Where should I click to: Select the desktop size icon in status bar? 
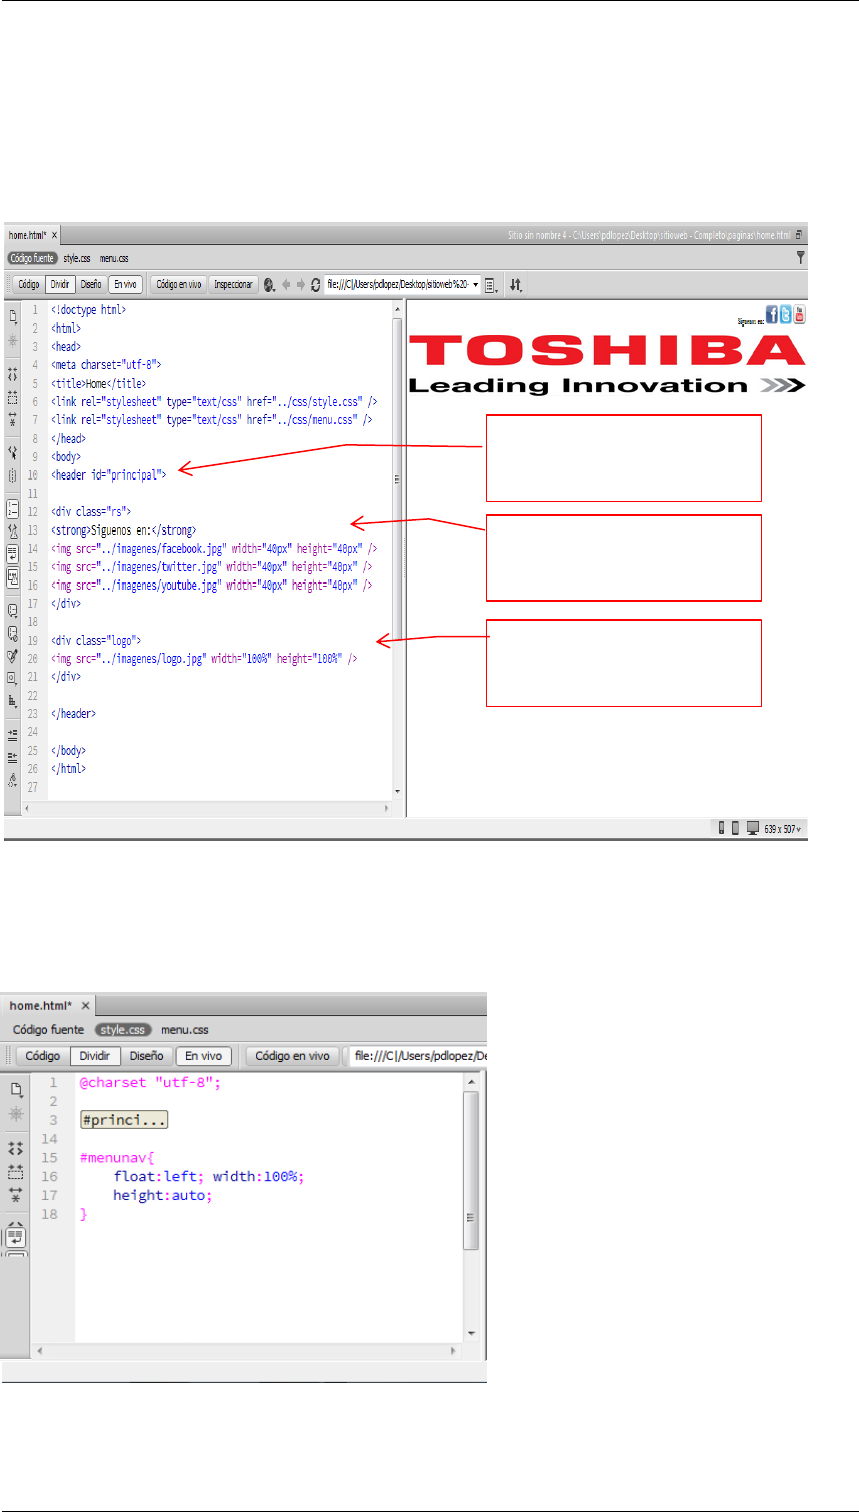[752, 828]
